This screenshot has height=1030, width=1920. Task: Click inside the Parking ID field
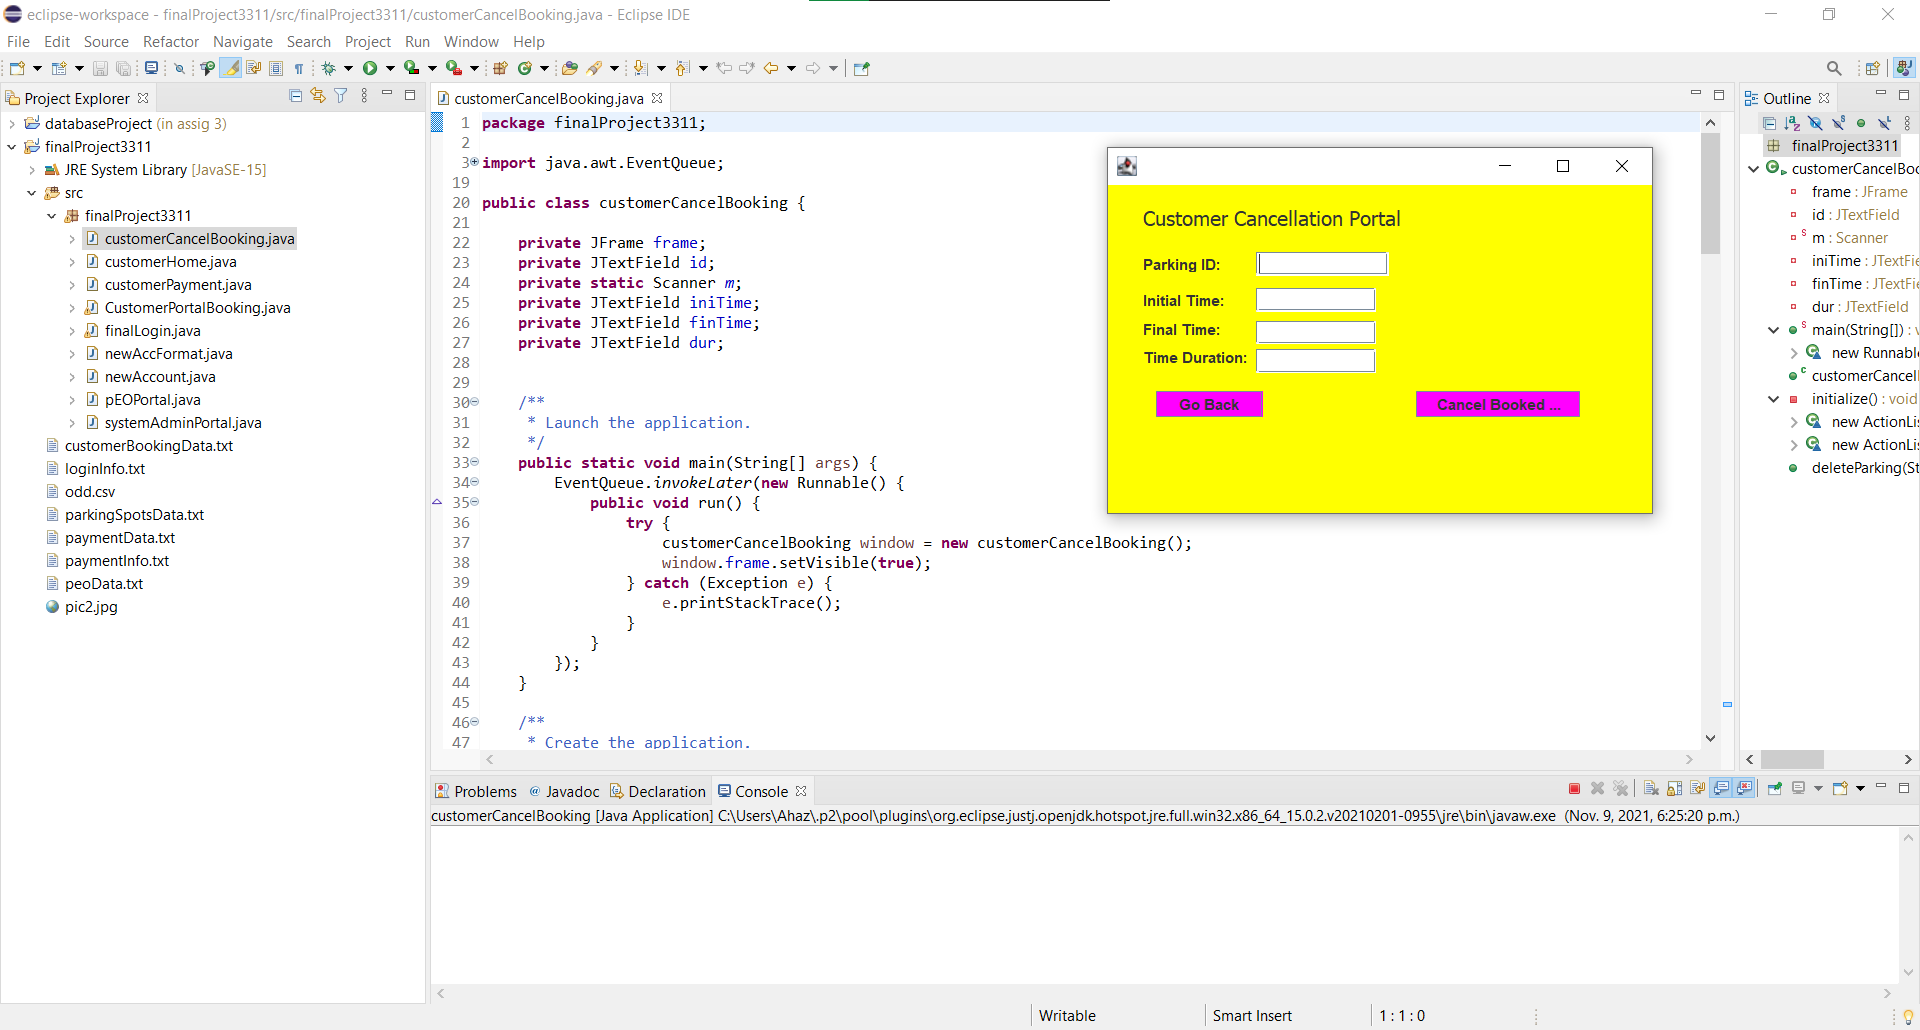tap(1322, 263)
